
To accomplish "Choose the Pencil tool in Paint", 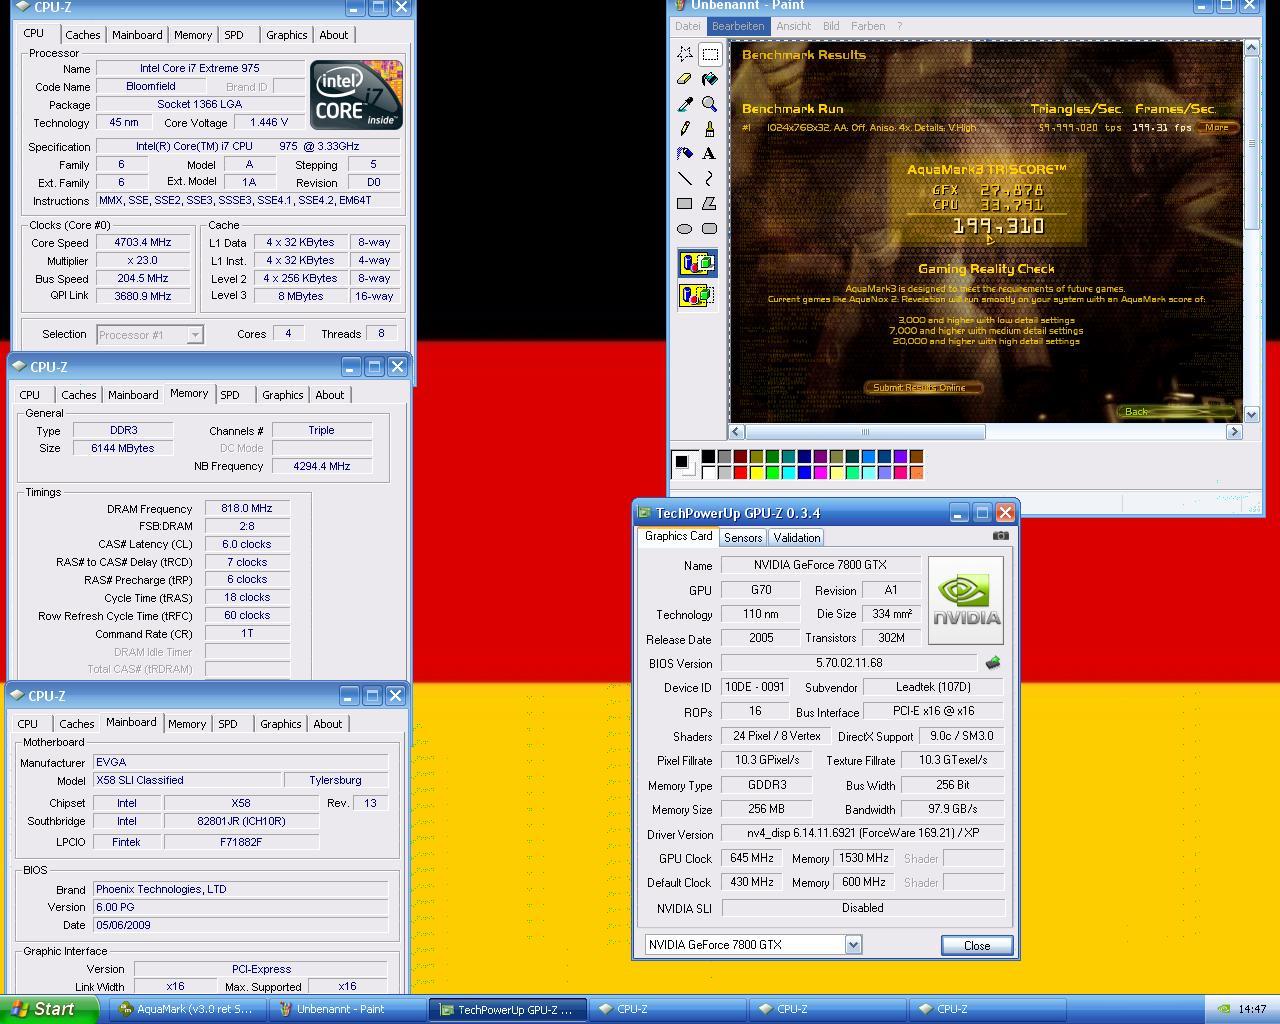I will 685,129.
